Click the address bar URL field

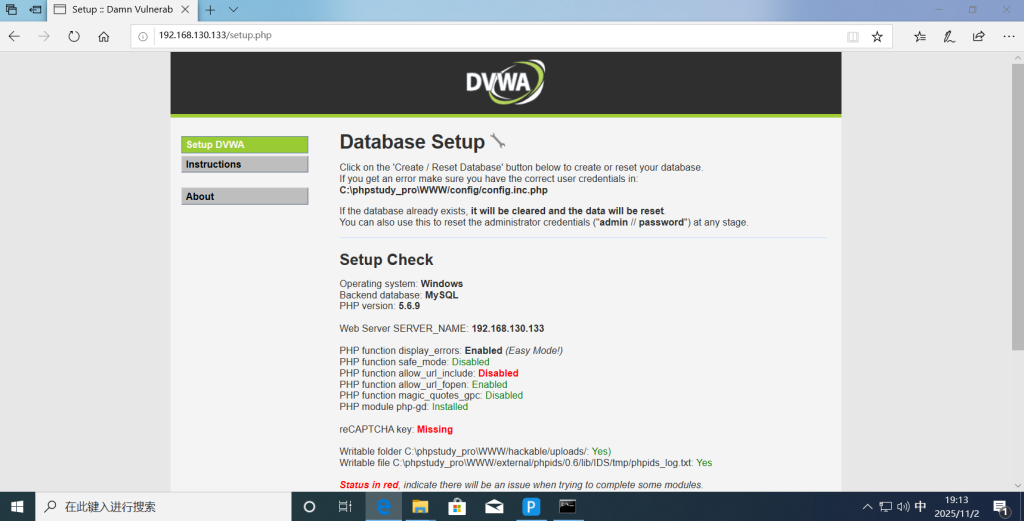pyautogui.click(x=480, y=36)
